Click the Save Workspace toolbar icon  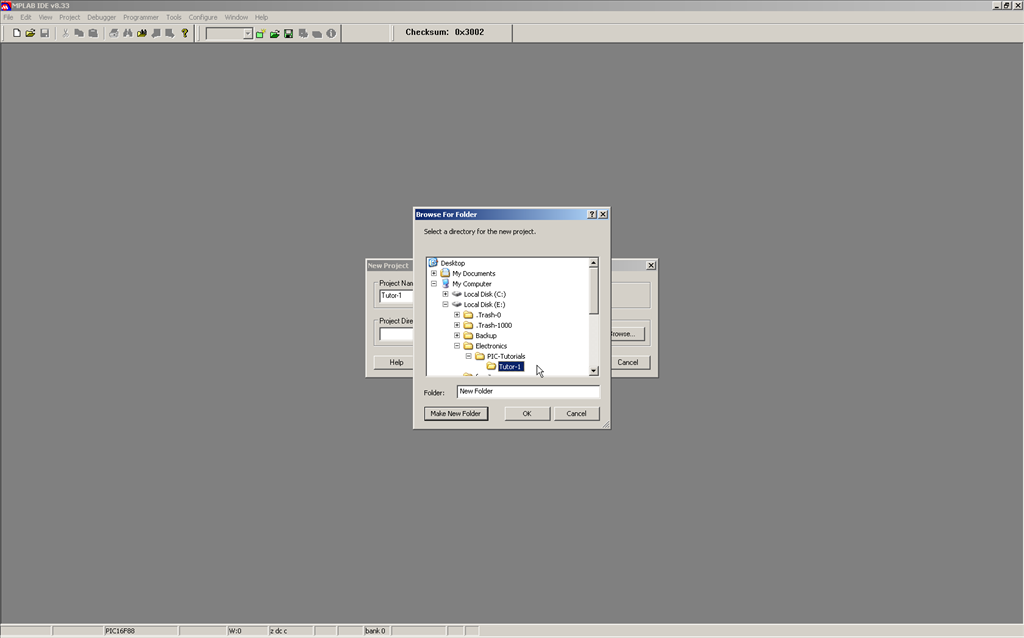[x=288, y=33]
